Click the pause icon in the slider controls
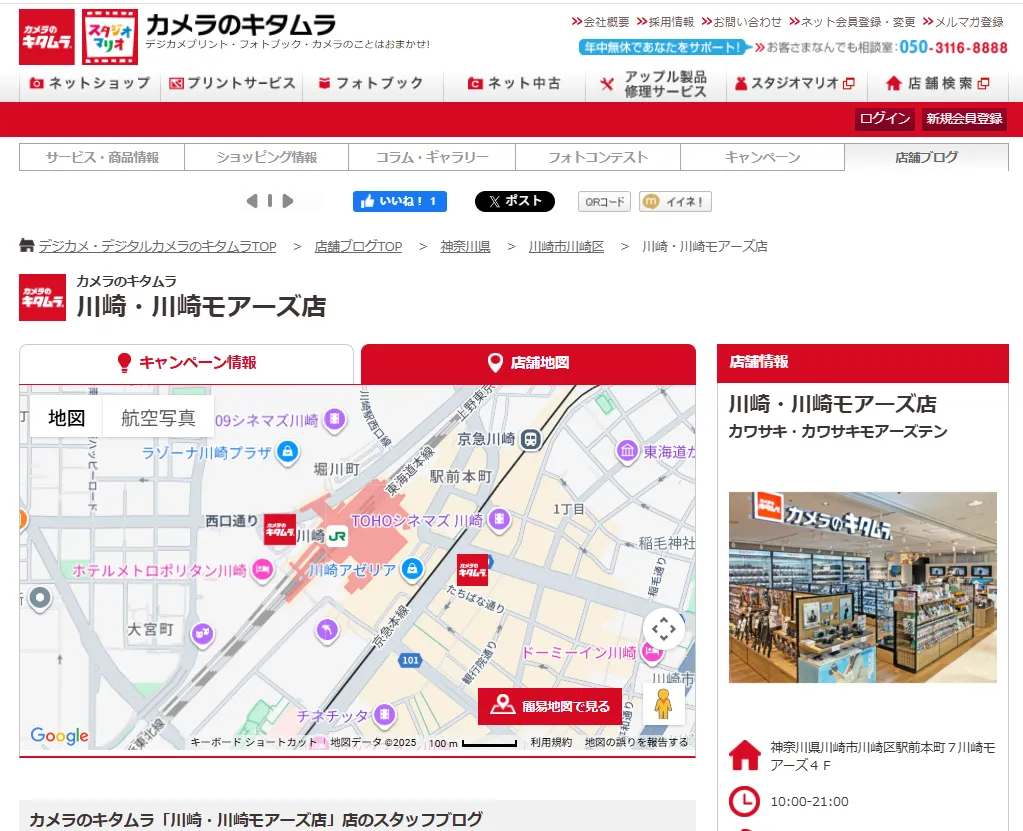Viewport: 1023px width, 831px height. click(270, 201)
